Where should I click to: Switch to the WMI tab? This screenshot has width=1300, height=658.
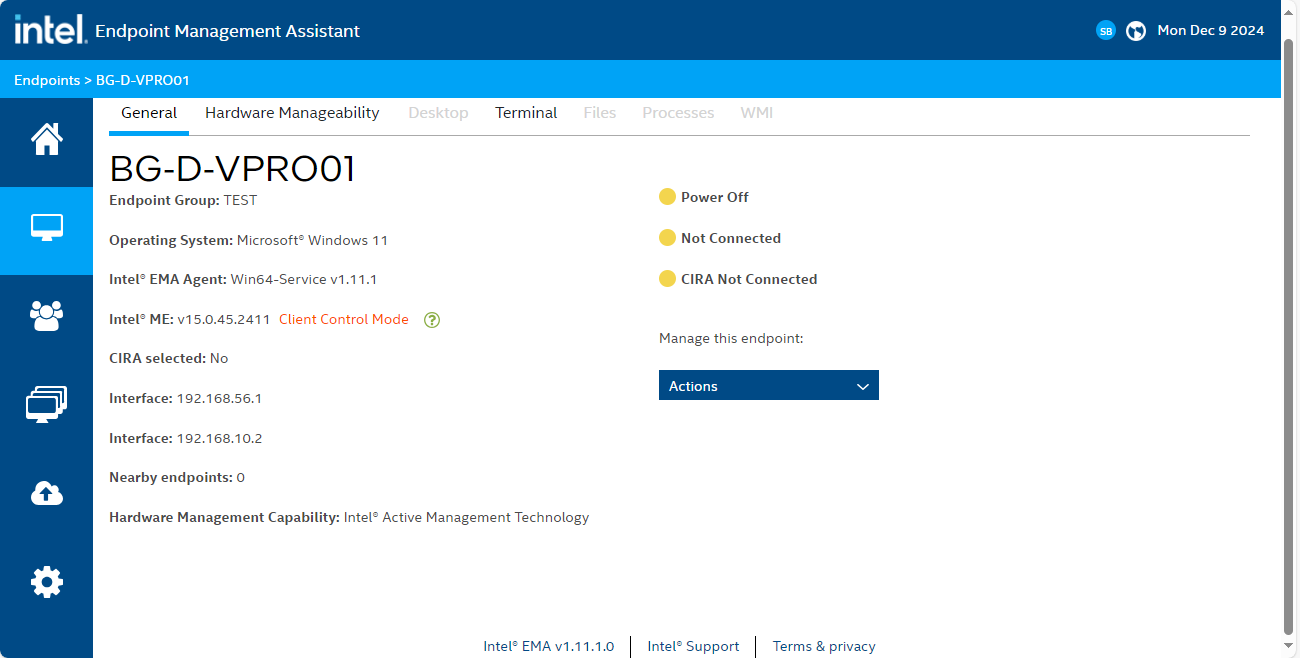pyautogui.click(x=757, y=113)
